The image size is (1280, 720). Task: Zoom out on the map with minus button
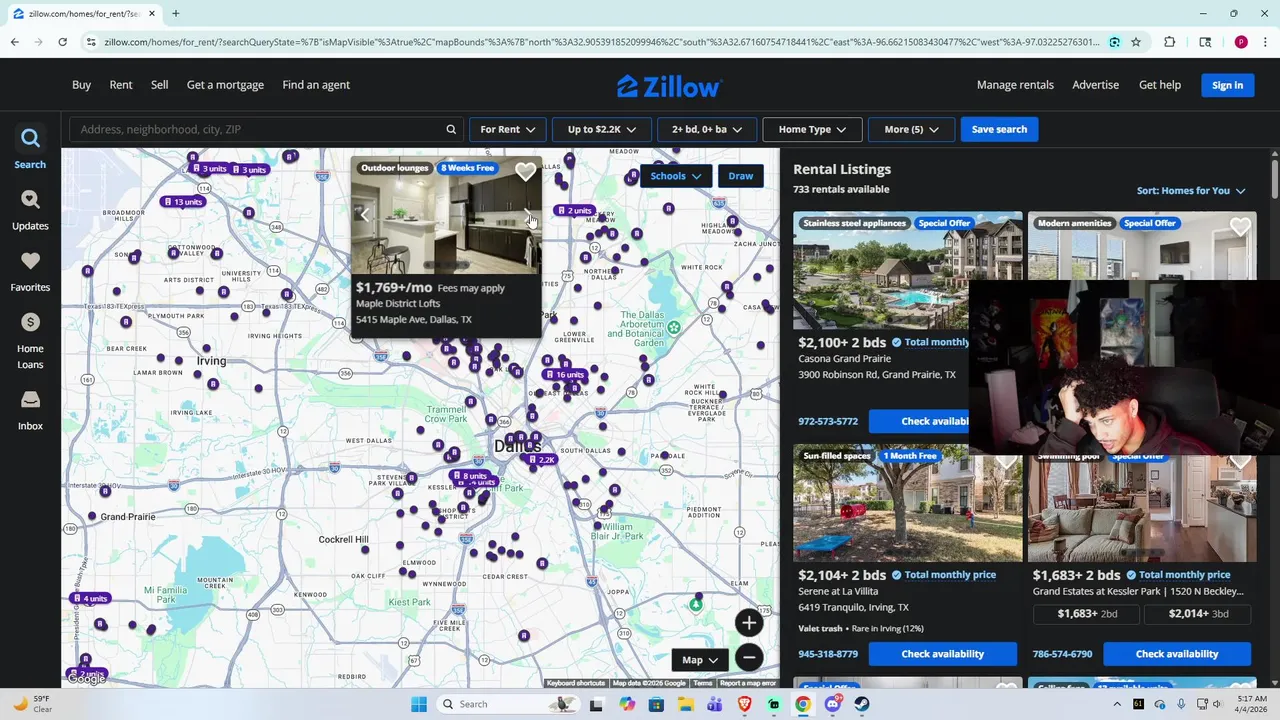(x=748, y=657)
